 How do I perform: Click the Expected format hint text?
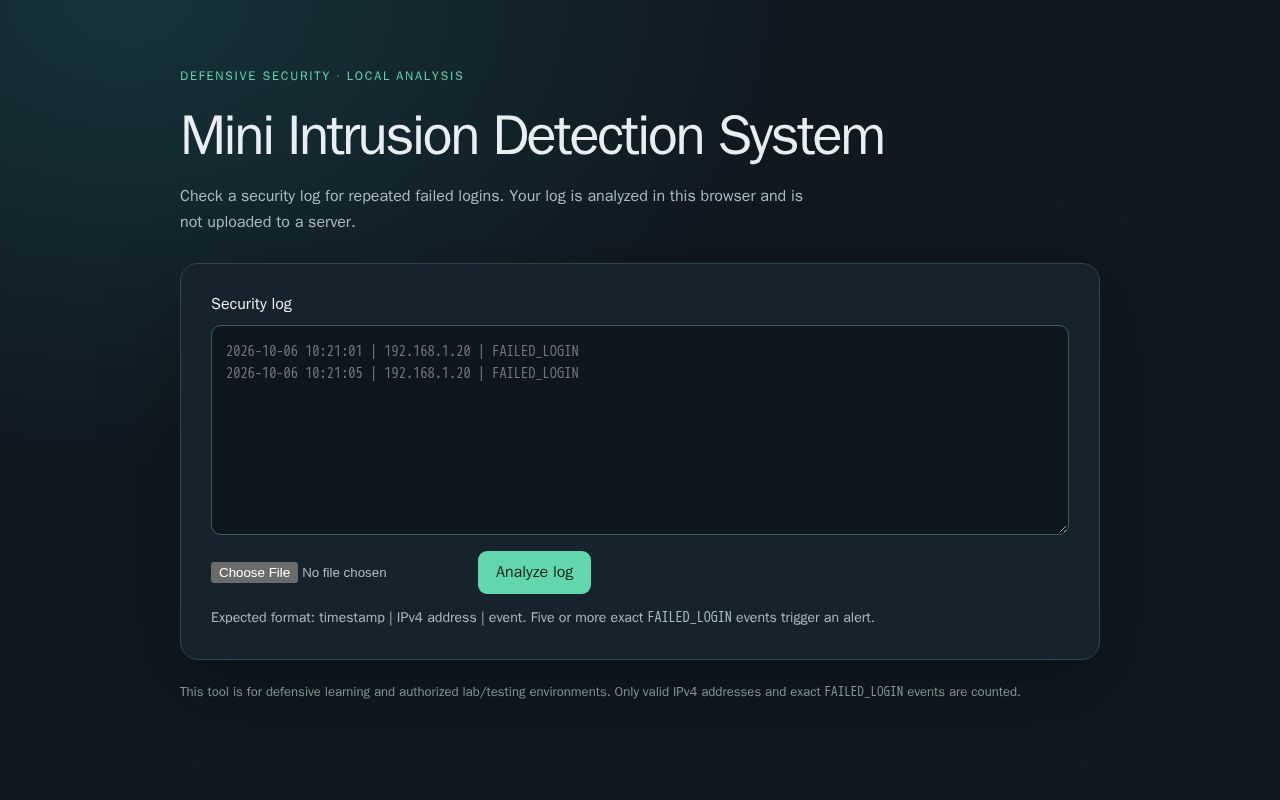543,618
